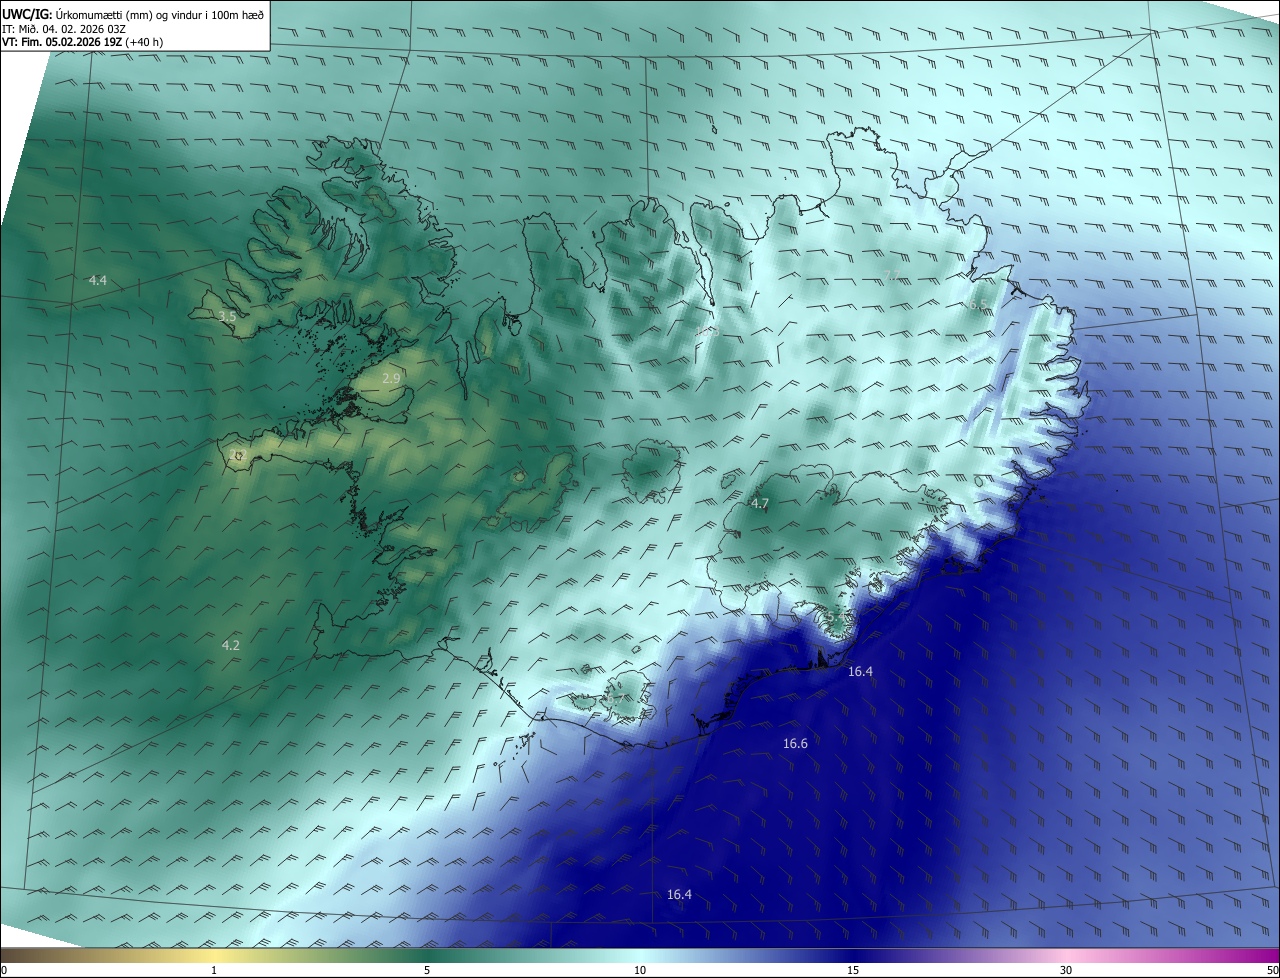Screen dimensions: 1280x978
Task: Select the faint 7.7 value
Action: [892, 275]
